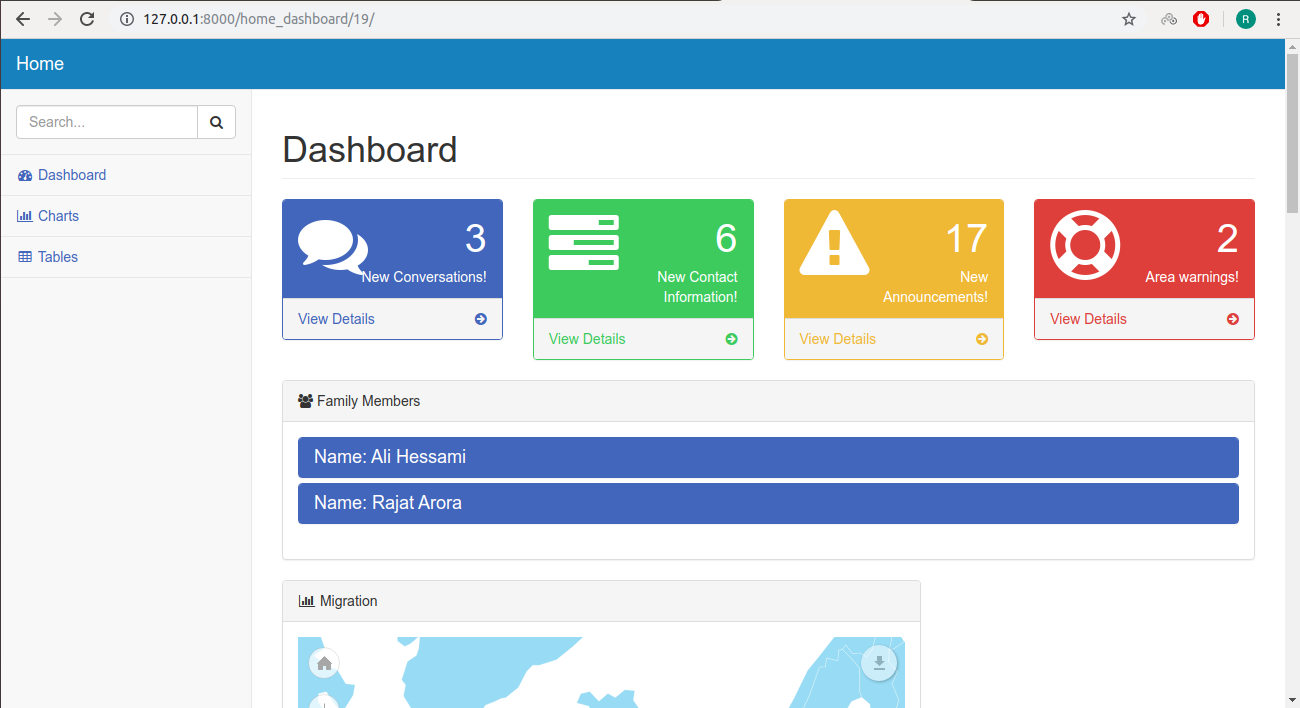The height and width of the screenshot is (708, 1300).
Task: Open the bike-shaped extension icon
Action: (x=1169, y=19)
